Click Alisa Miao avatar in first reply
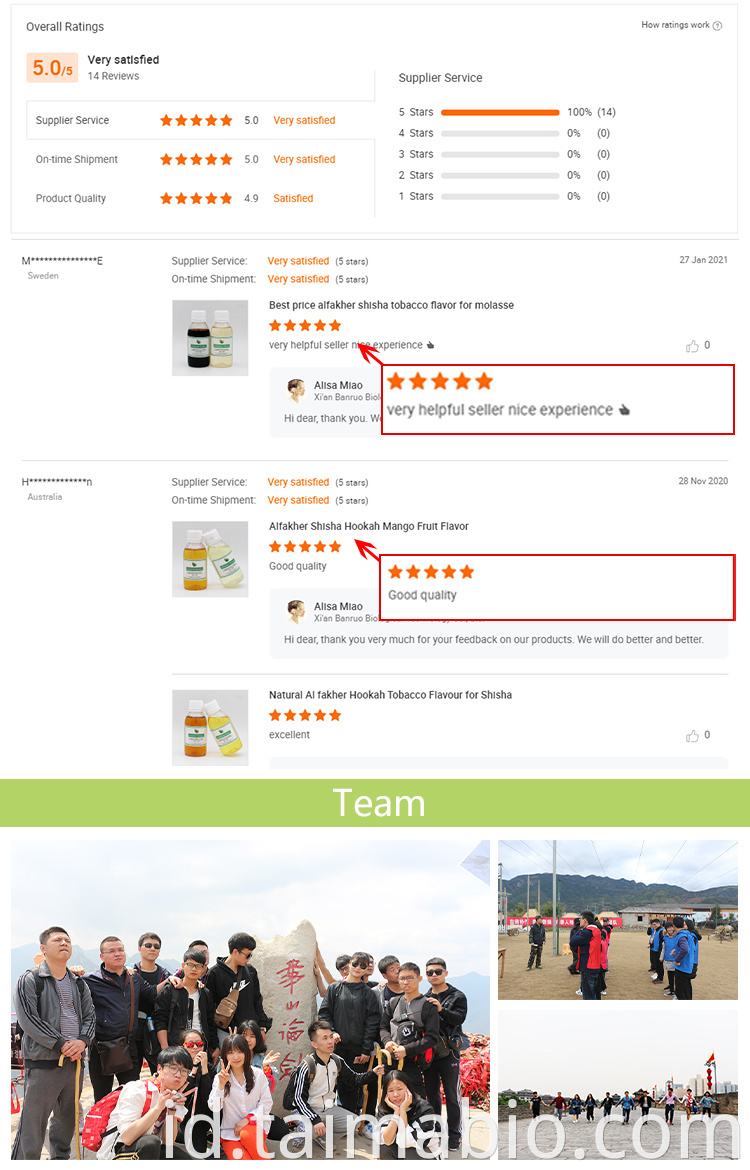Screen dimensions: 750x1170 (x=296, y=390)
